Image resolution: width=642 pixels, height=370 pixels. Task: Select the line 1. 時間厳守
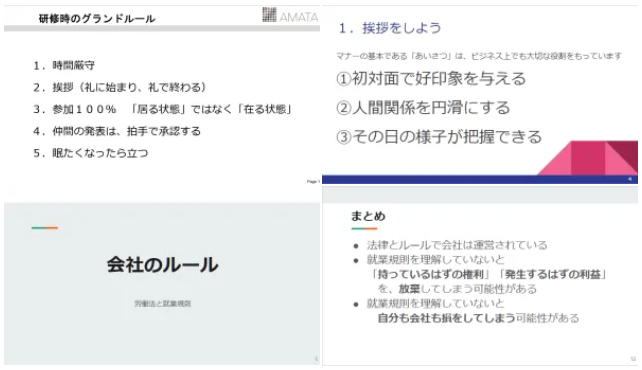pyautogui.click(x=64, y=65)
